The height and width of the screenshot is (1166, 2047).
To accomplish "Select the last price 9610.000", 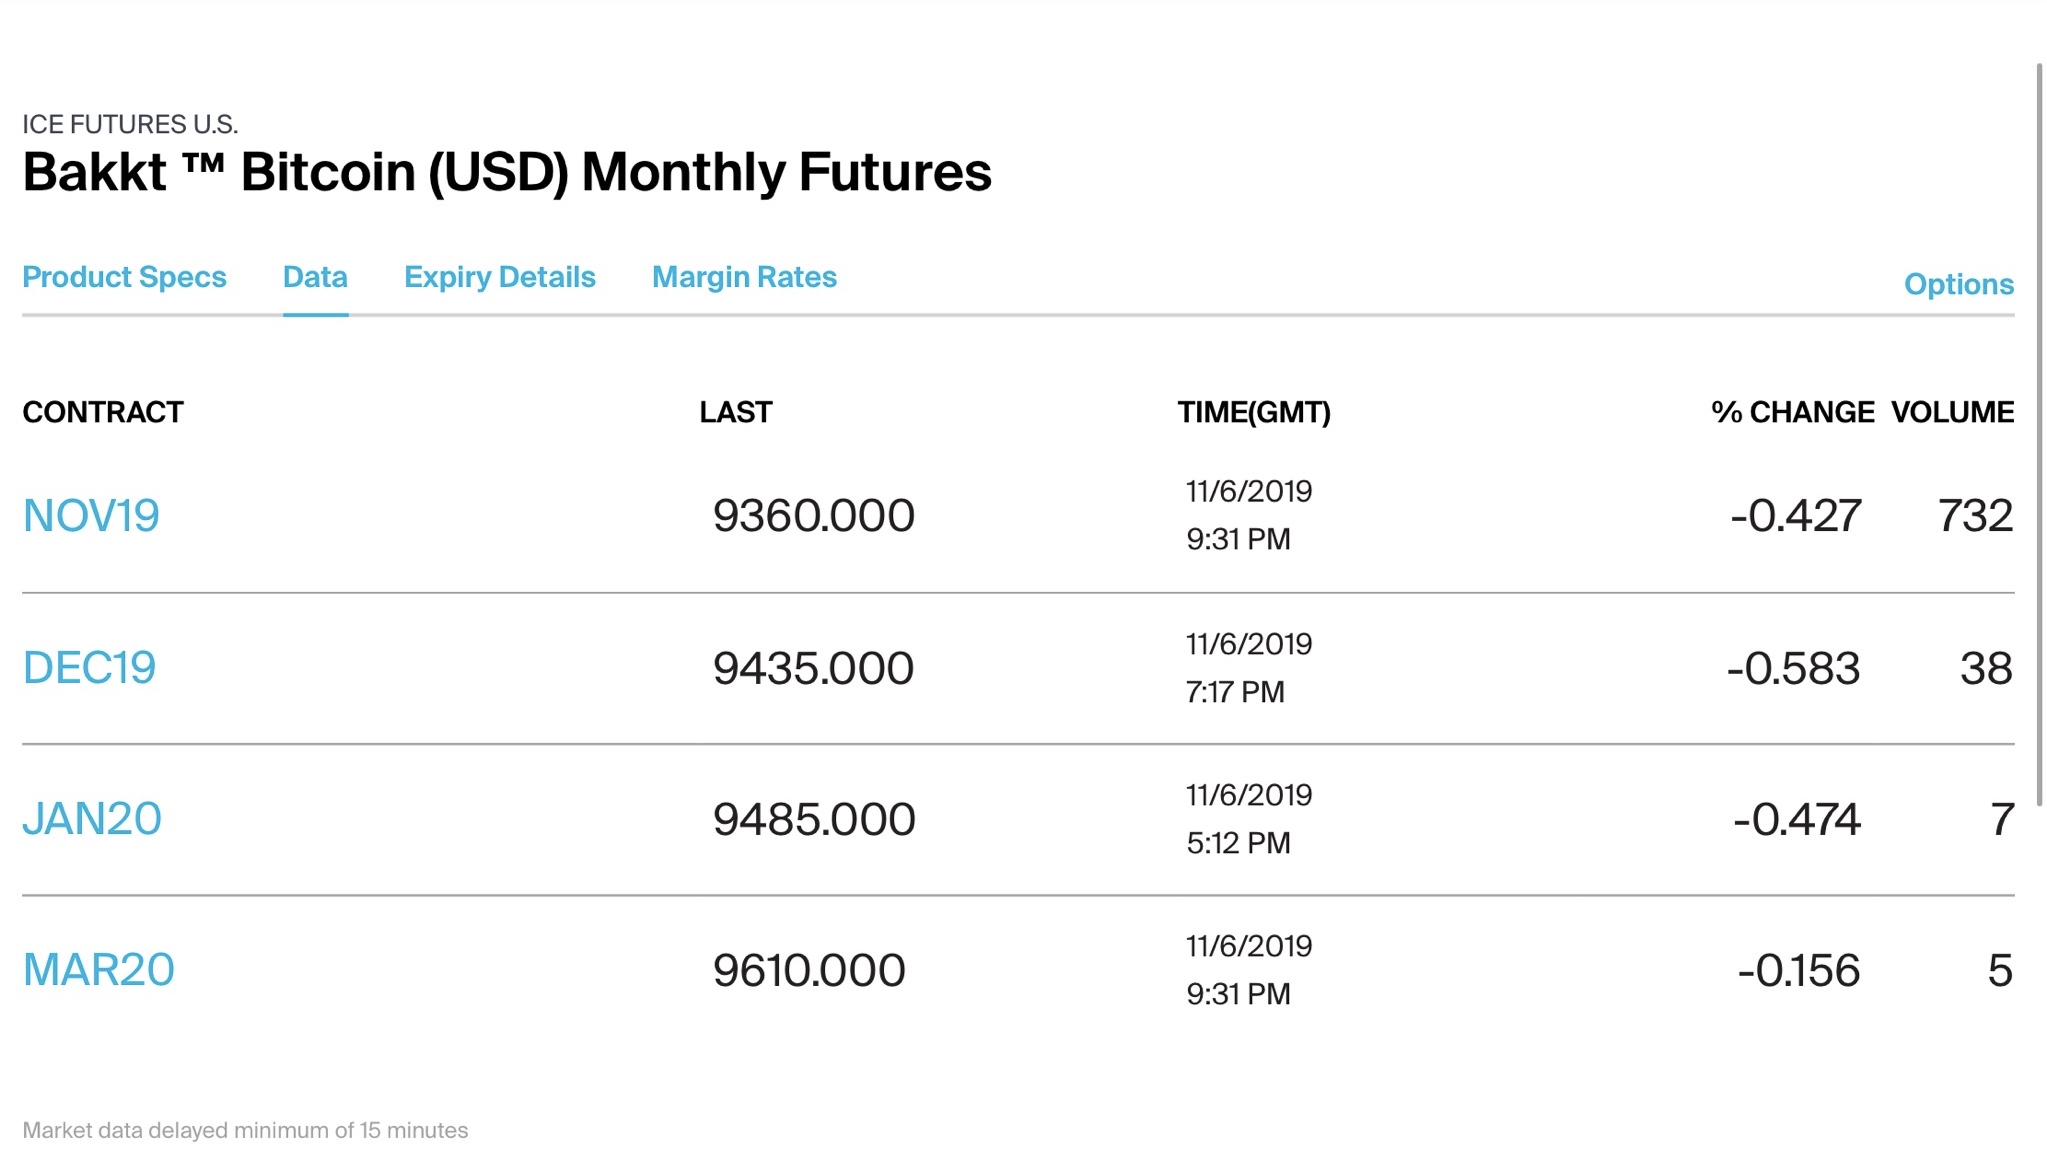I will (x=809, y=970).
